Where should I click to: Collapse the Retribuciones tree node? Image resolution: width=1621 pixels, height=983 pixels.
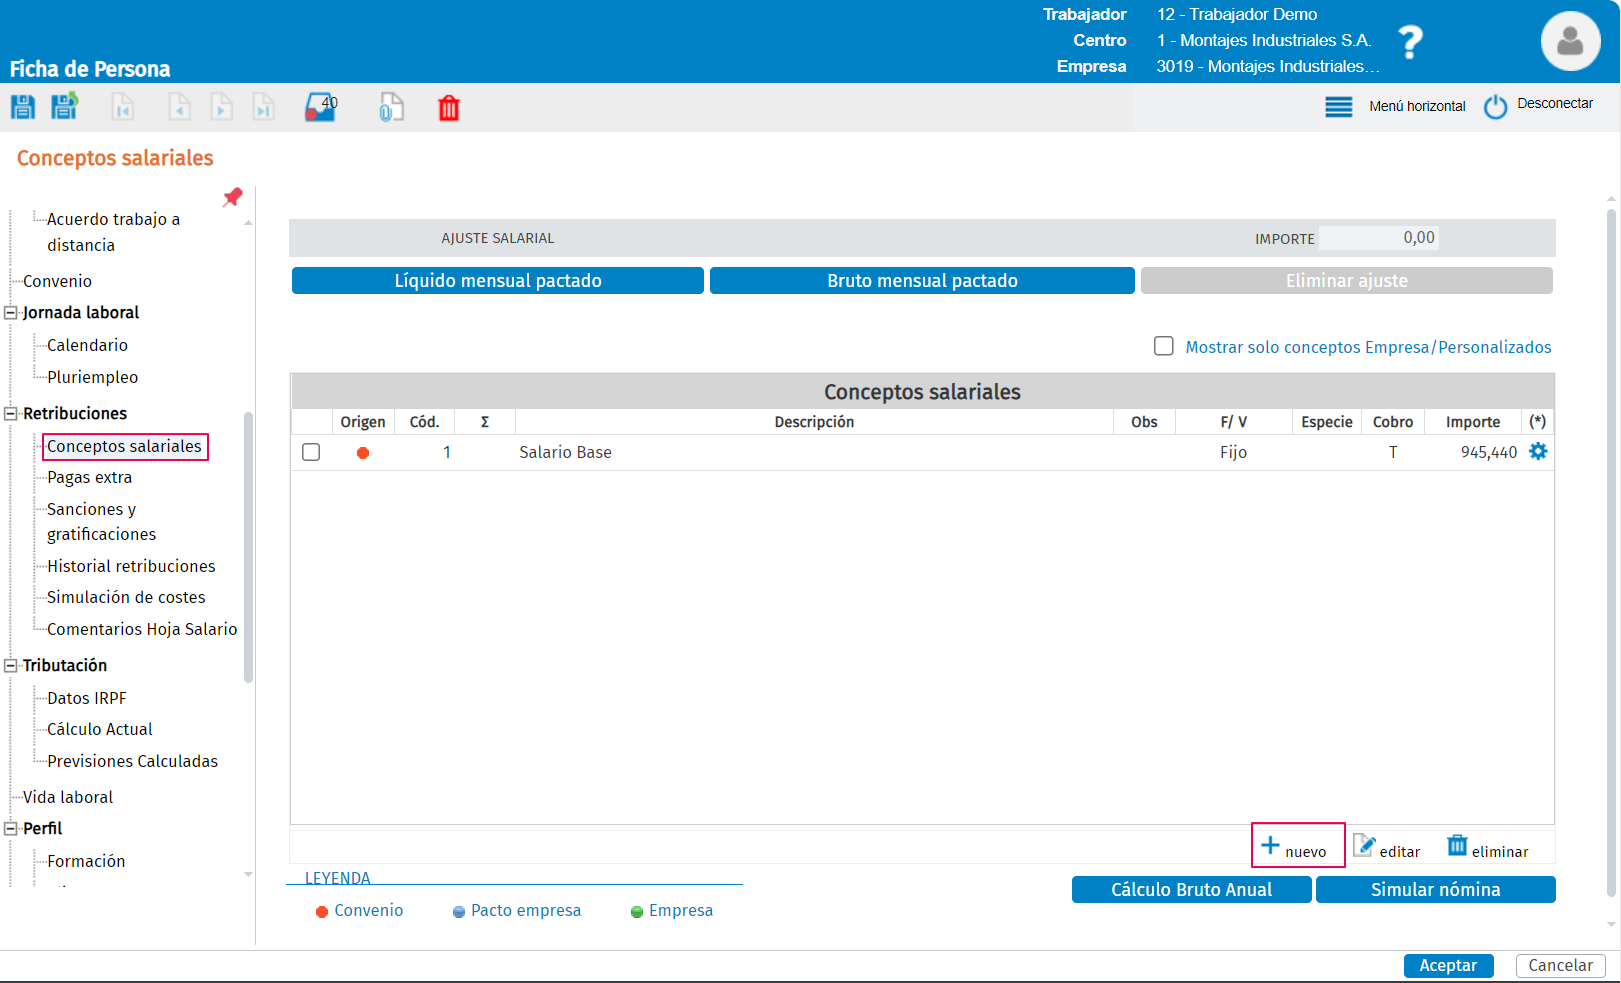11,413
